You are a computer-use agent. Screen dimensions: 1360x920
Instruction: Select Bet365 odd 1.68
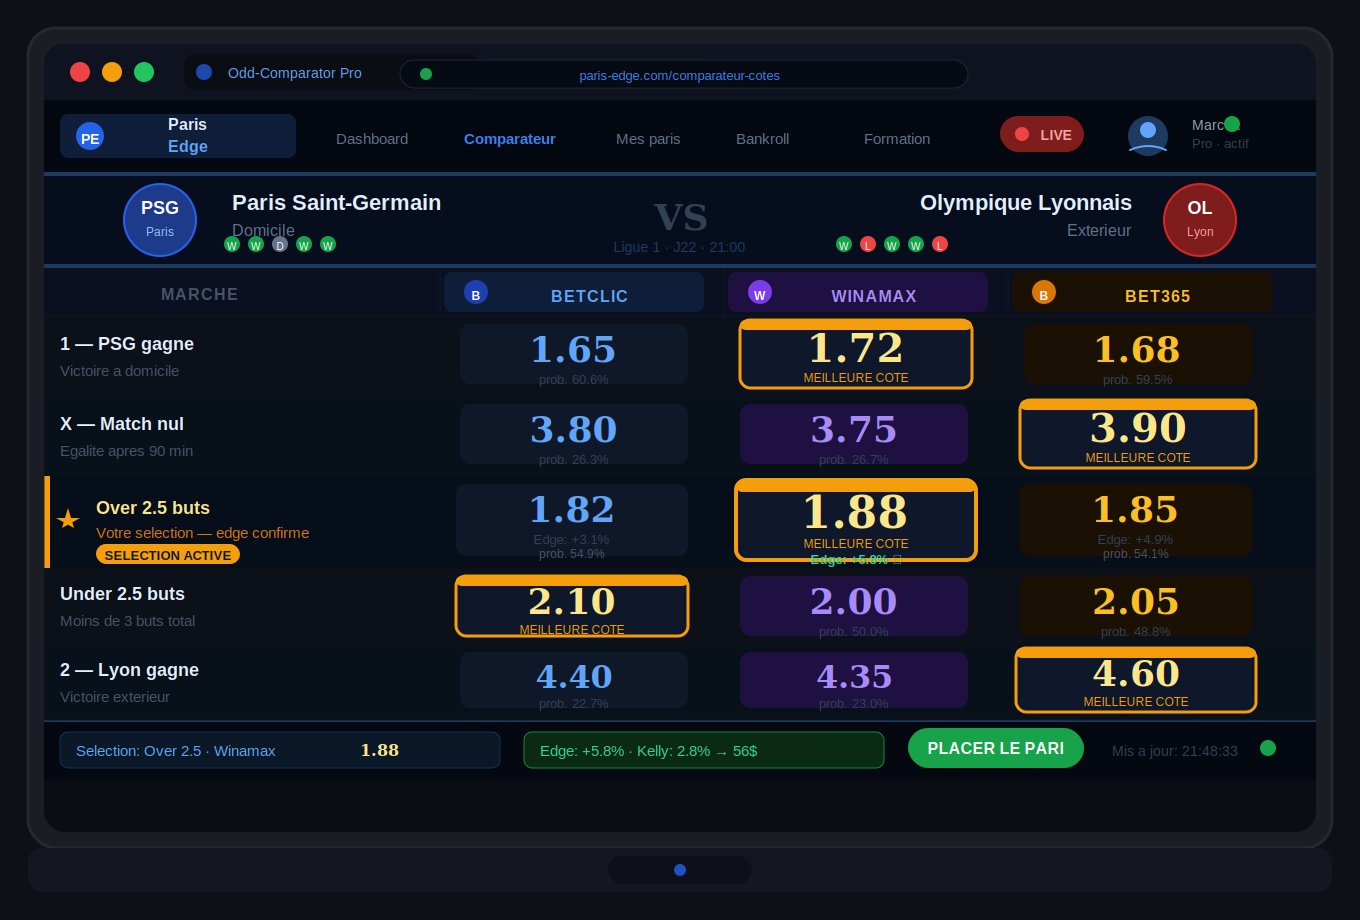tap(1138, 354)
